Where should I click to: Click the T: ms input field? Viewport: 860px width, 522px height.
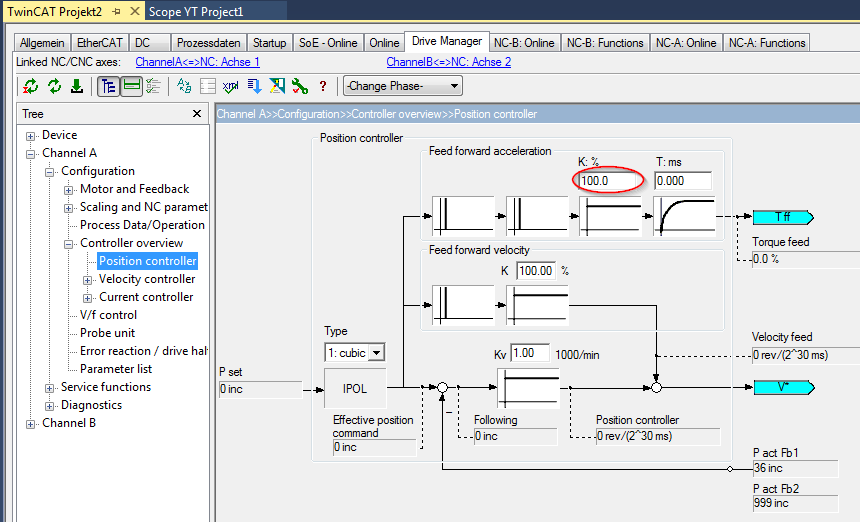coord(683,180)
